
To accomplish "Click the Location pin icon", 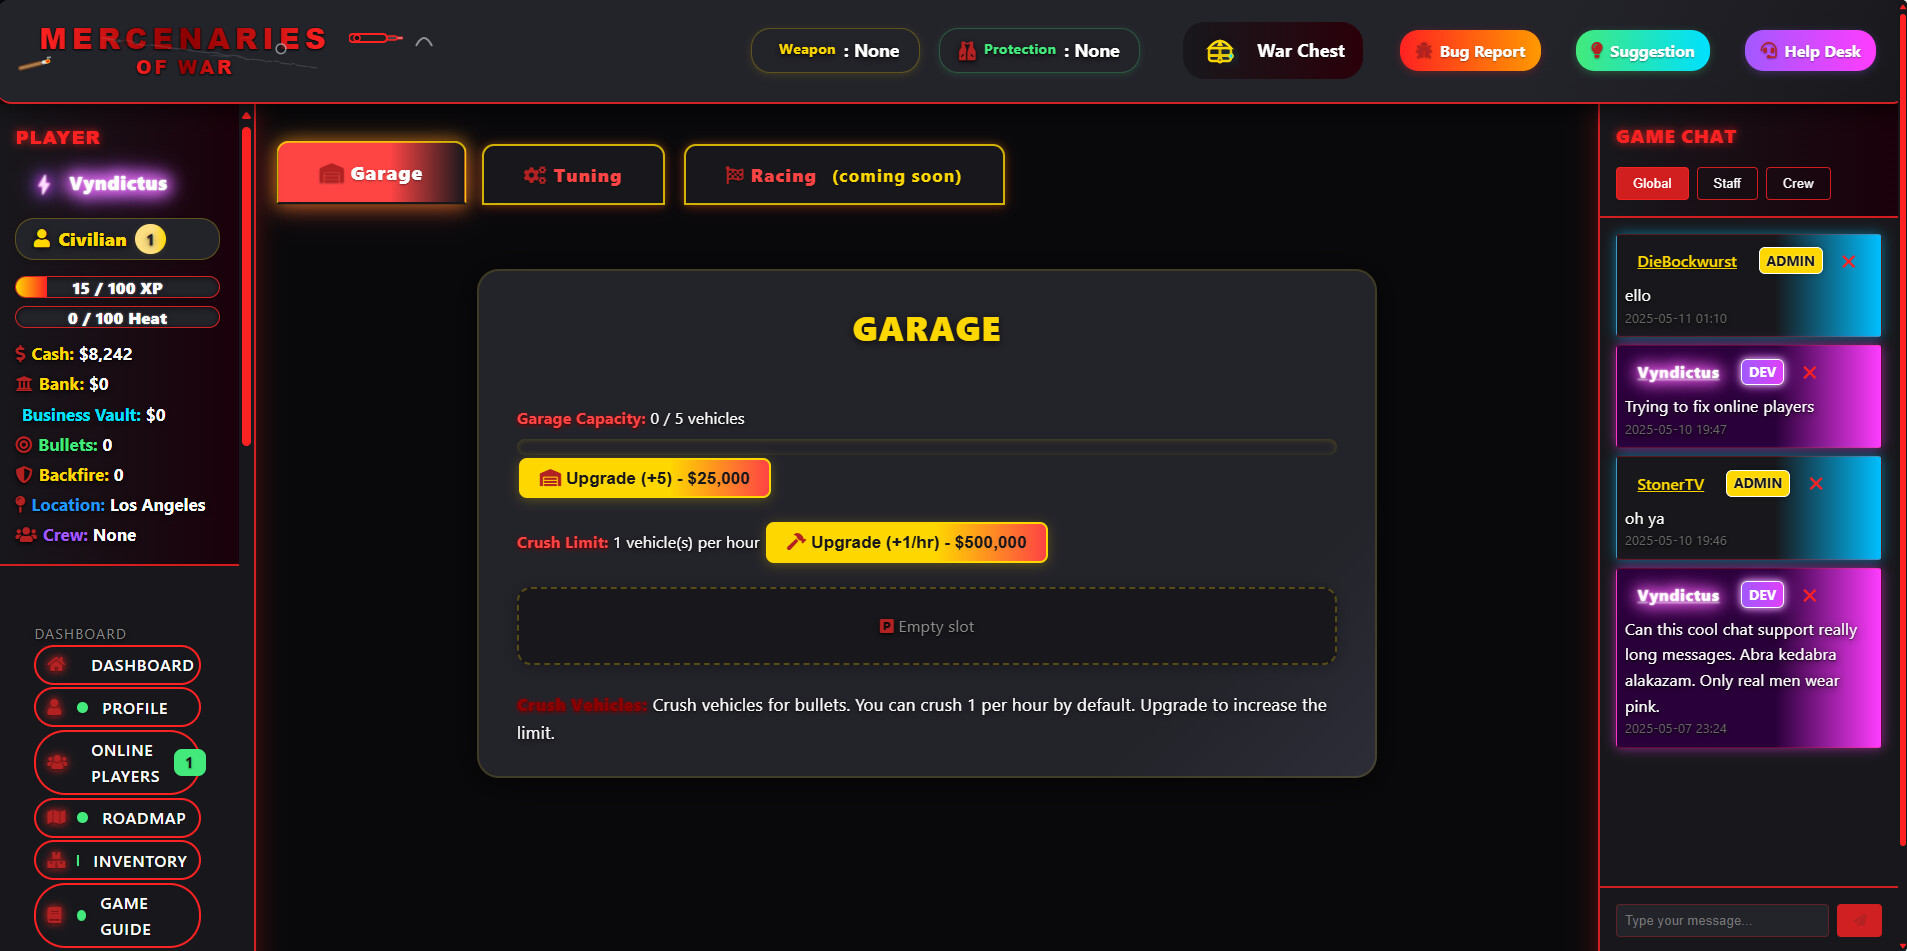I will [22, 505].
